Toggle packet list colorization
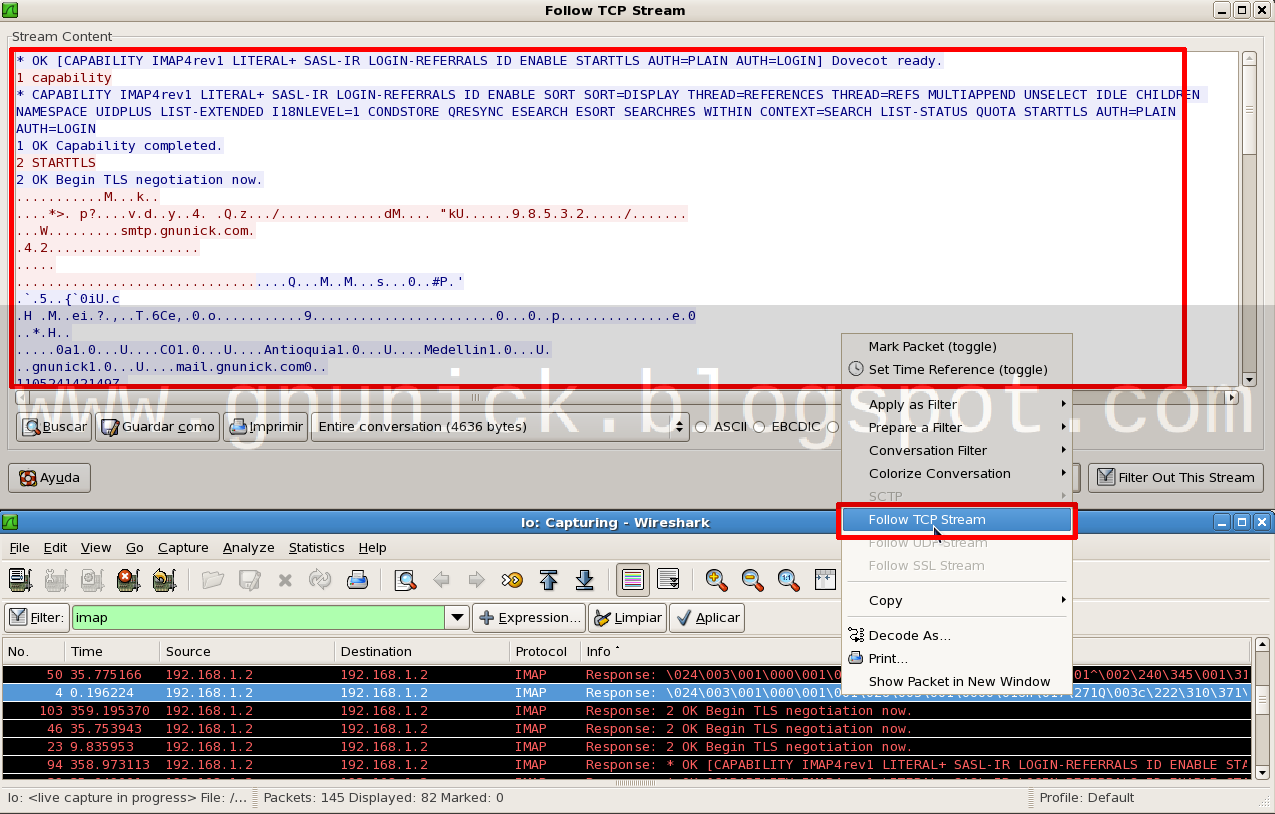 click(633, 580)
